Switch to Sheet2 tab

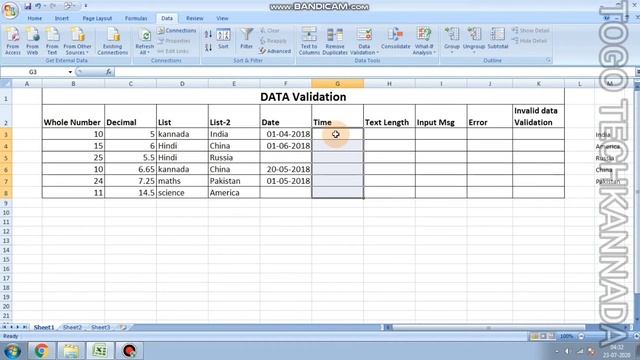click(72, 327)
